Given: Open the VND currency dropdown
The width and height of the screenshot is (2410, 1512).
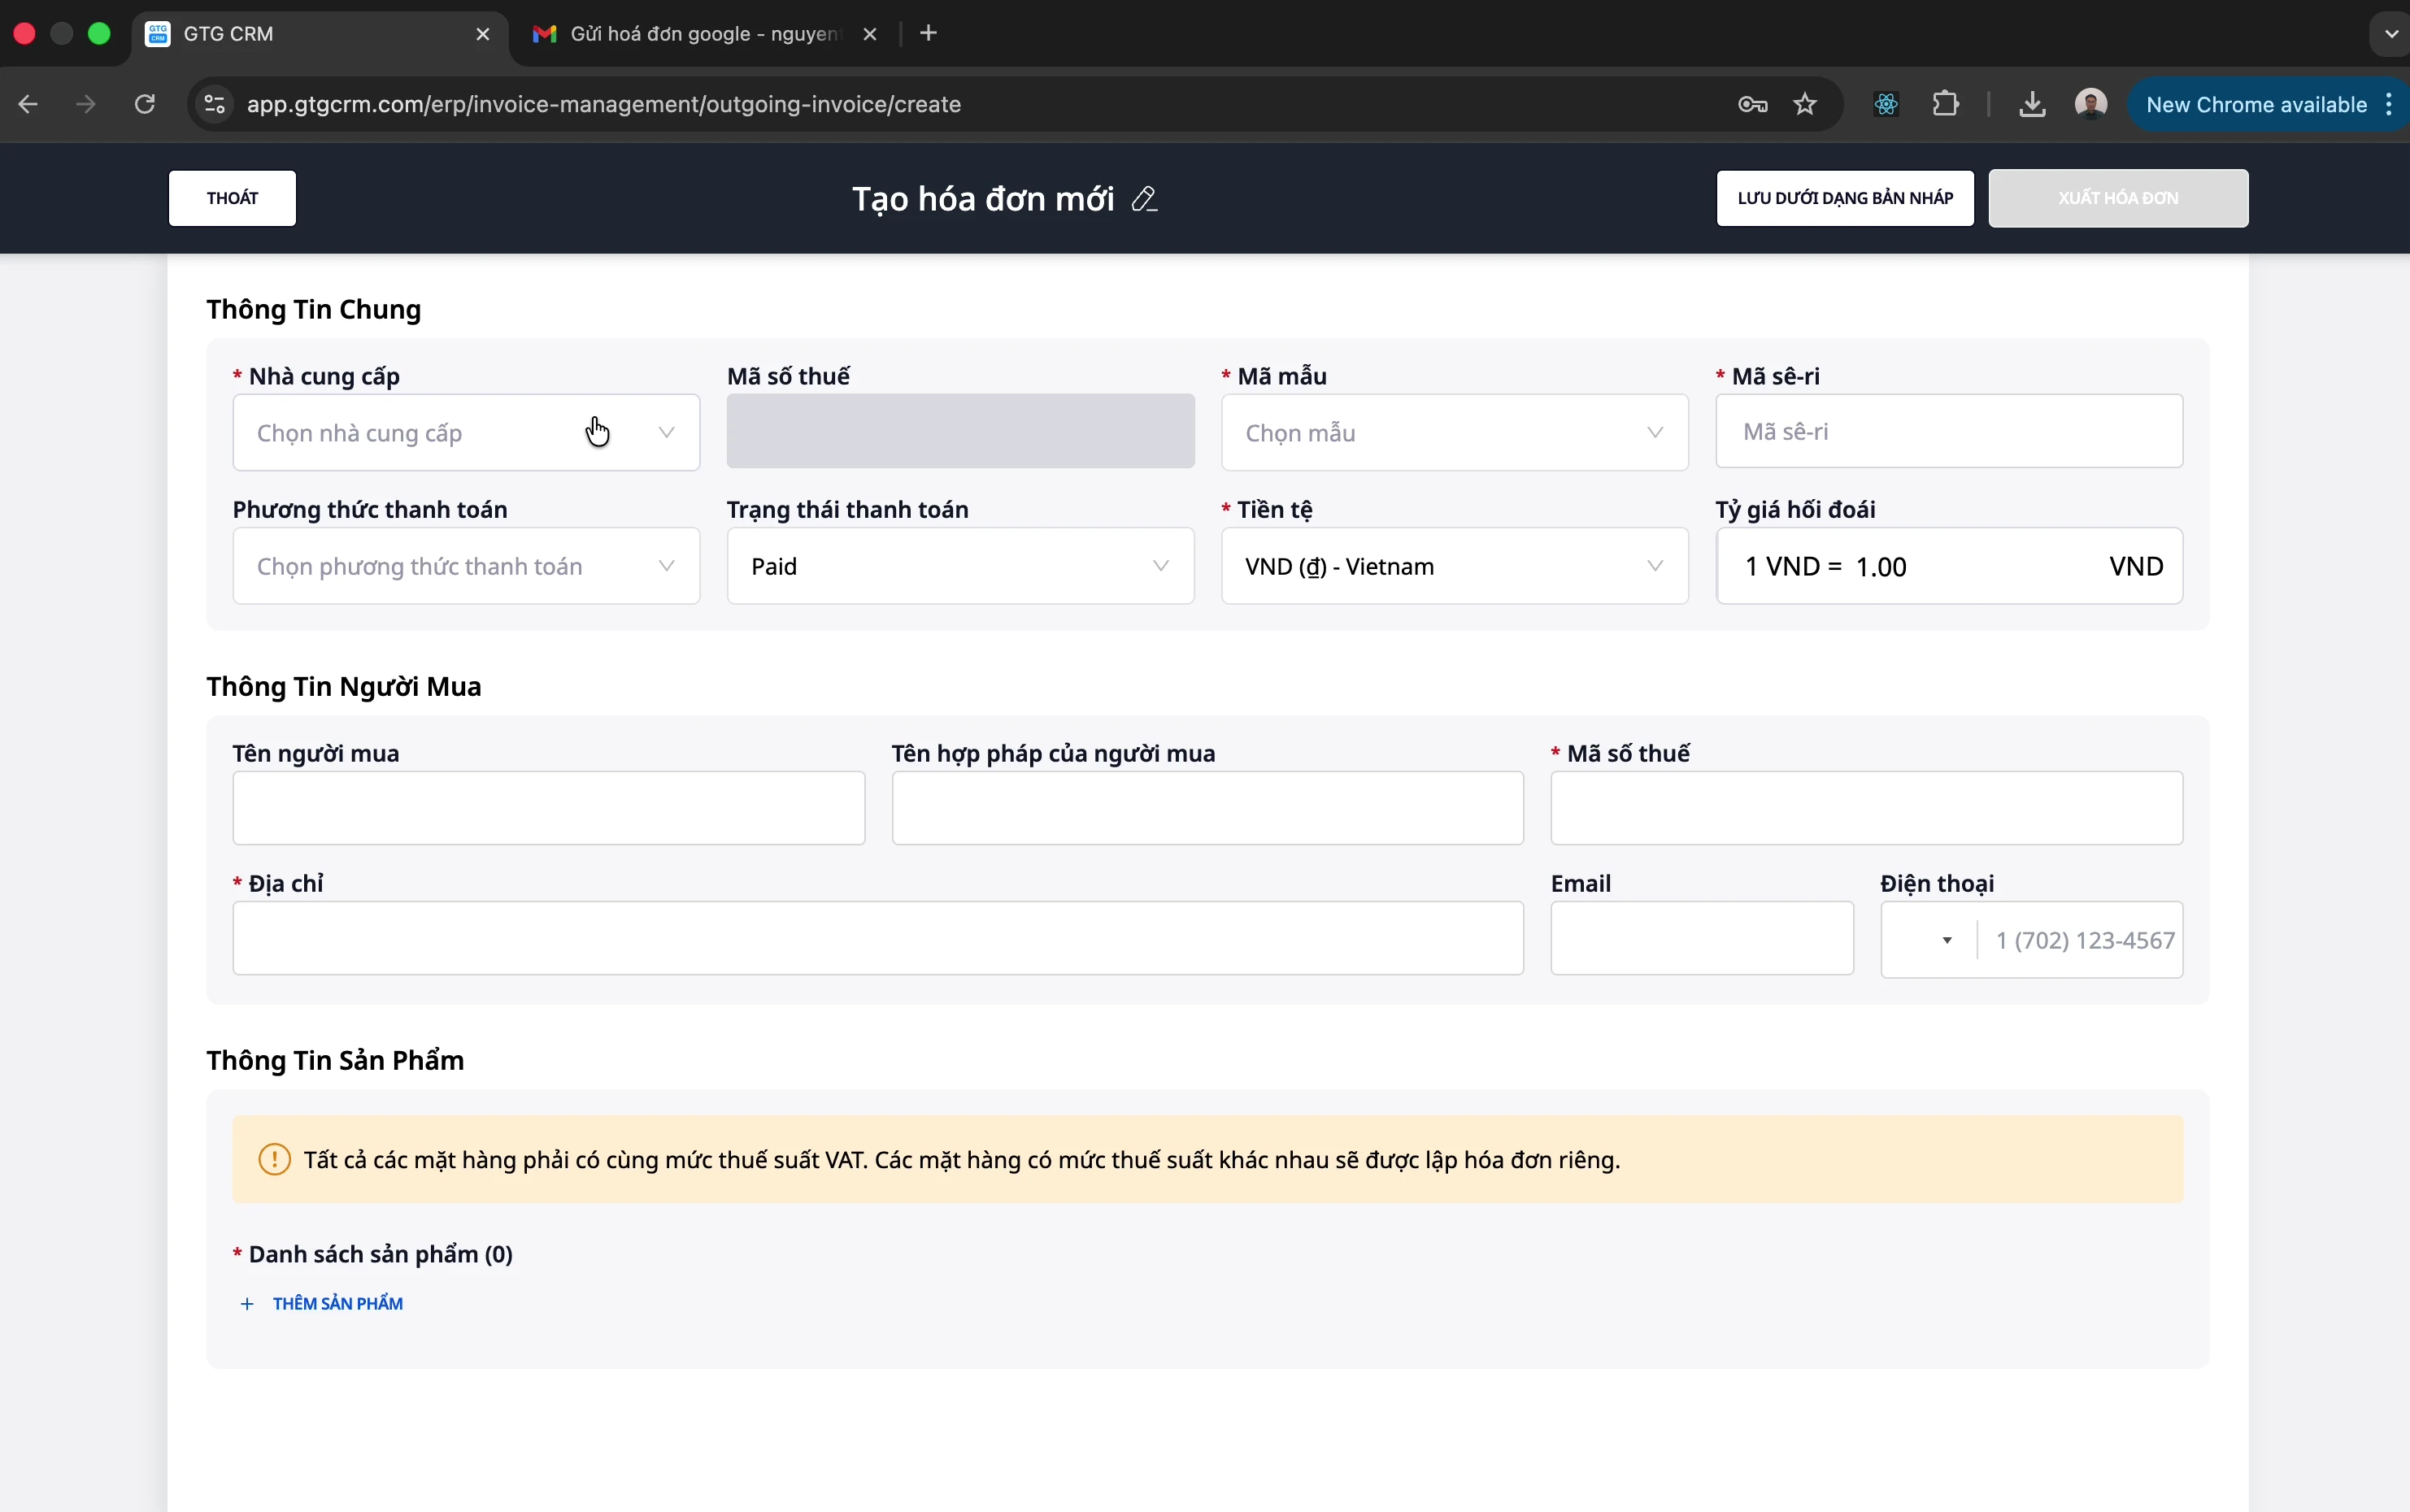Looking at the screenshot, I should [x=1453, y=566].
